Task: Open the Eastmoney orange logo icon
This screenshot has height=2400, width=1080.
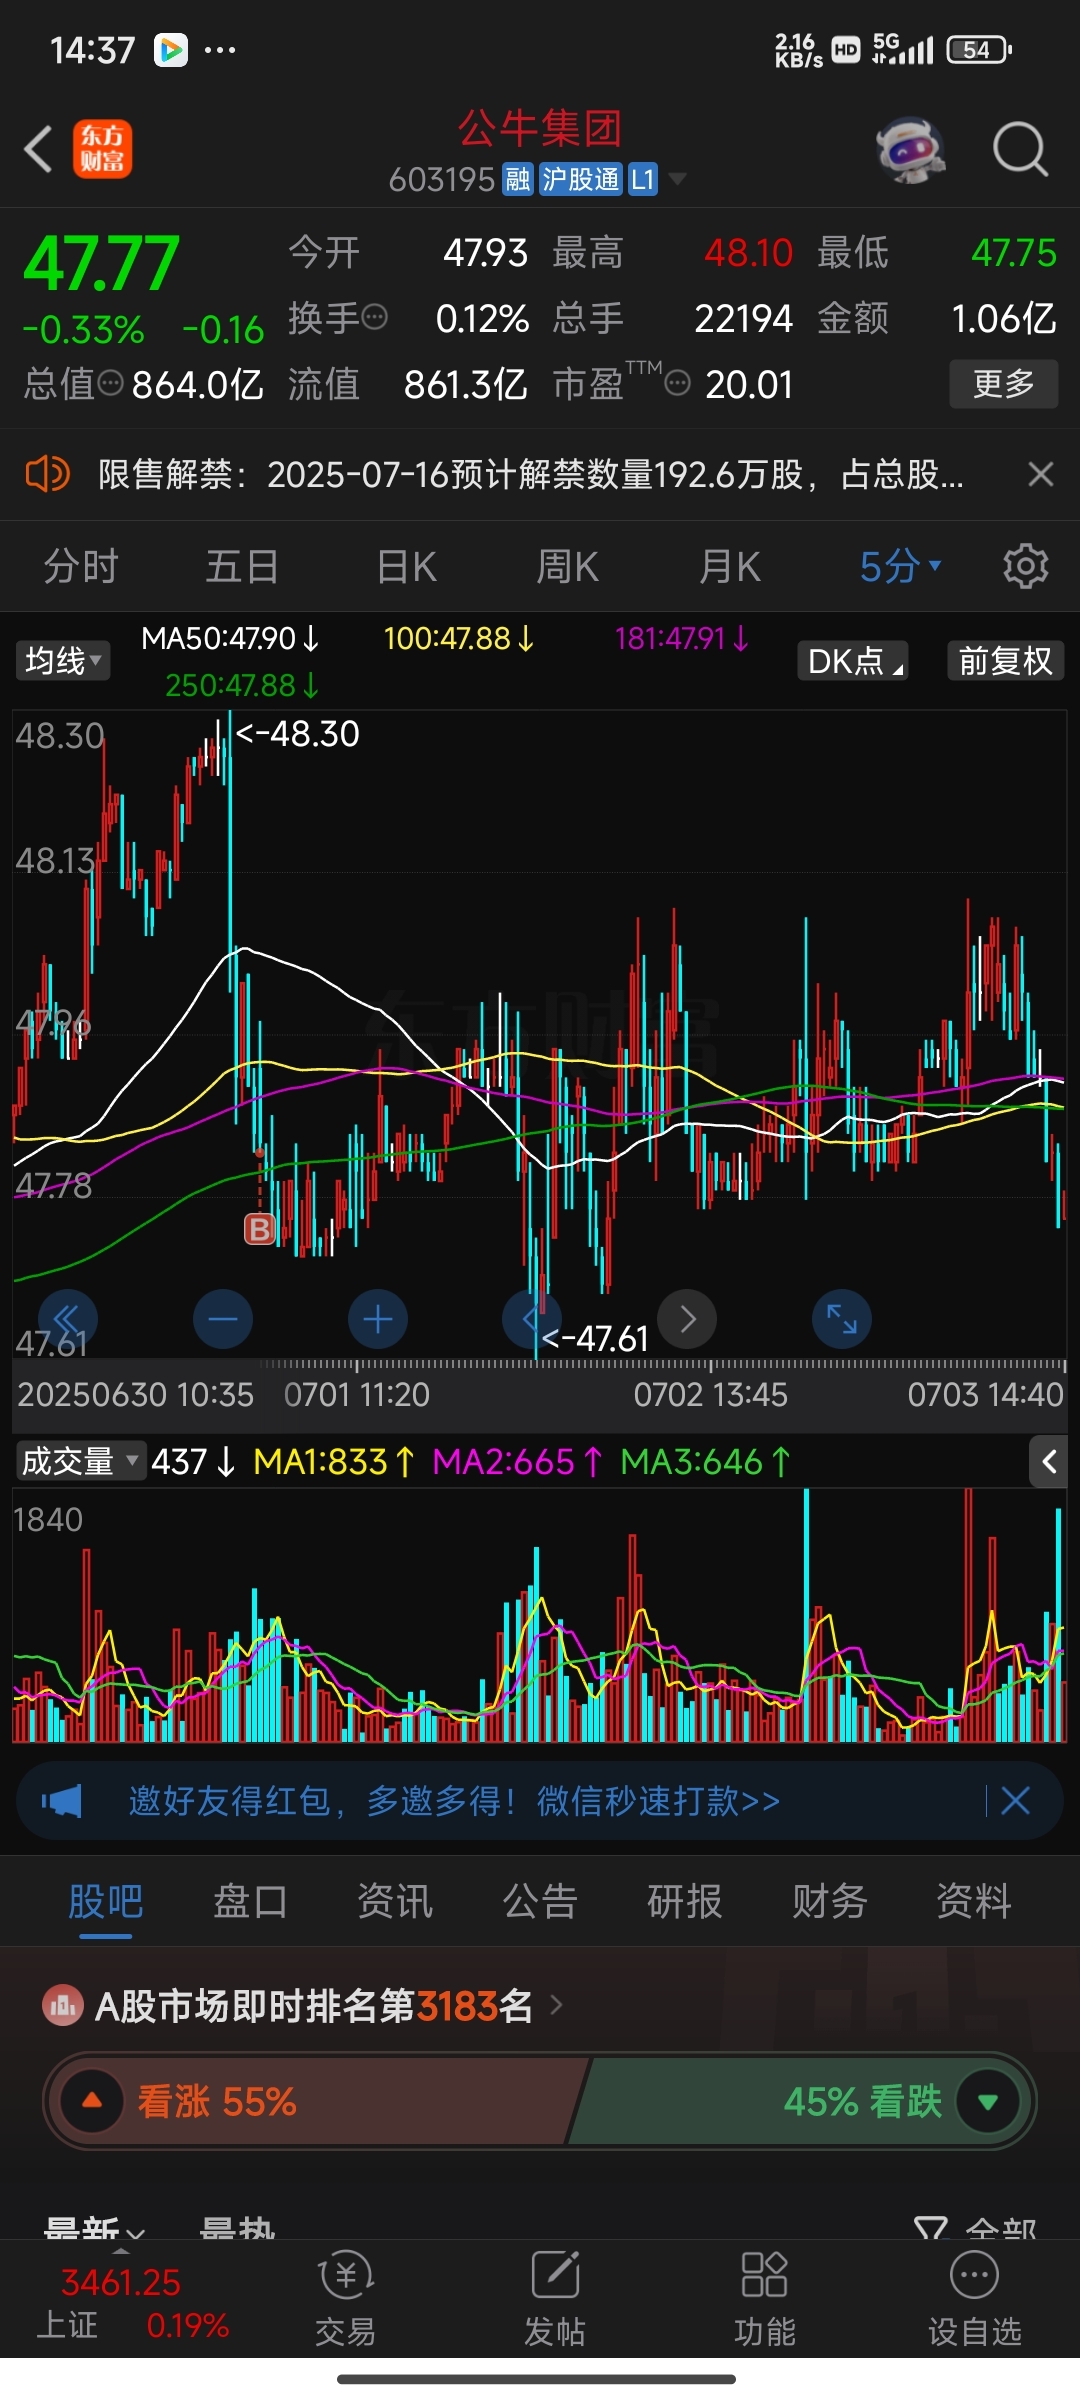Action: click(102, 150)
